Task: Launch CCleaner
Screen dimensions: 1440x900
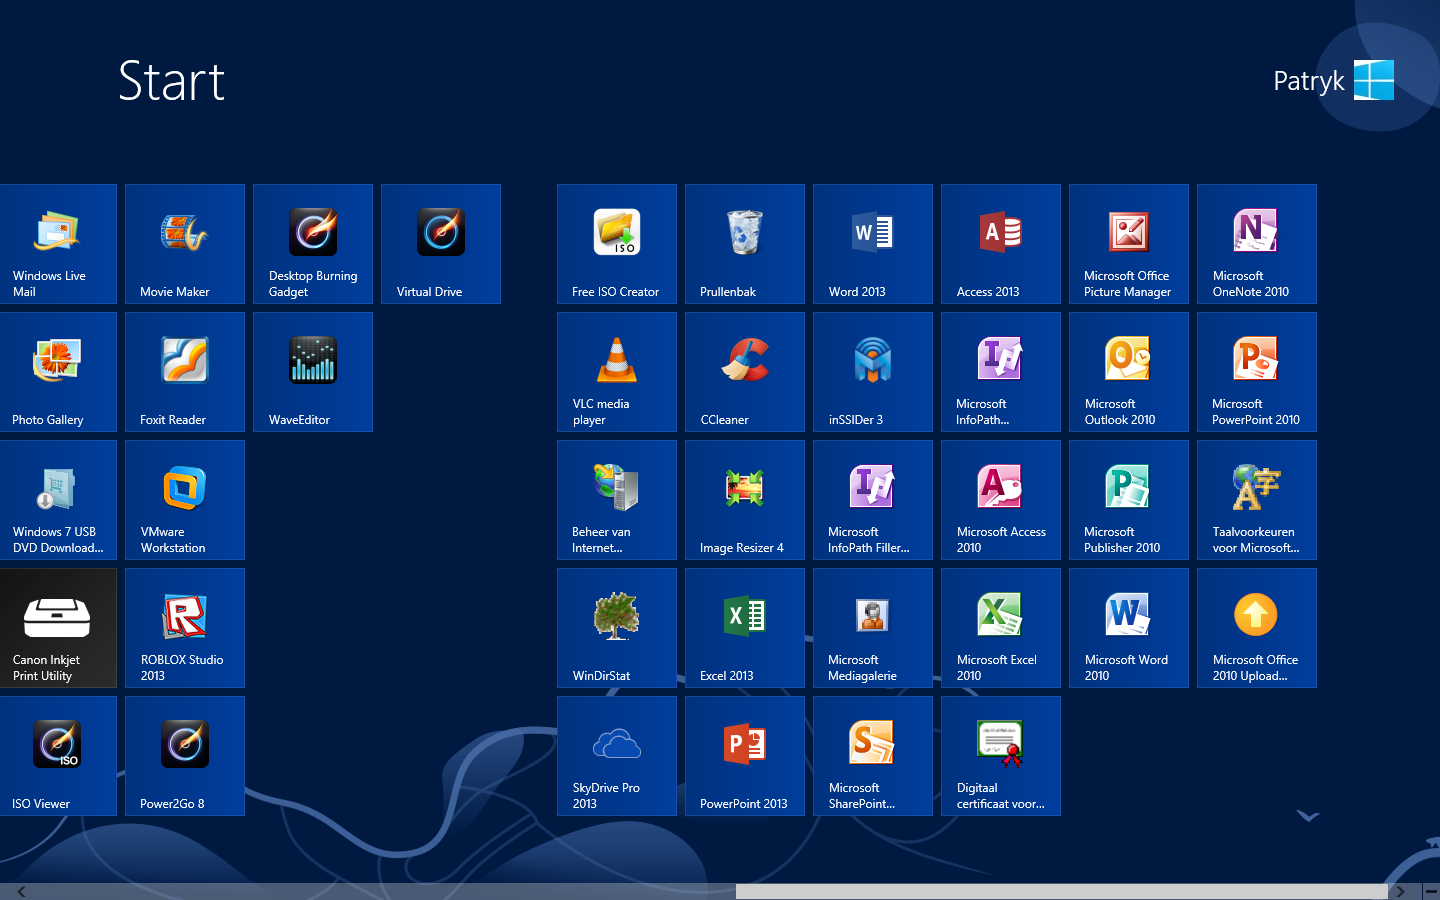Action: tap(745, 372)
